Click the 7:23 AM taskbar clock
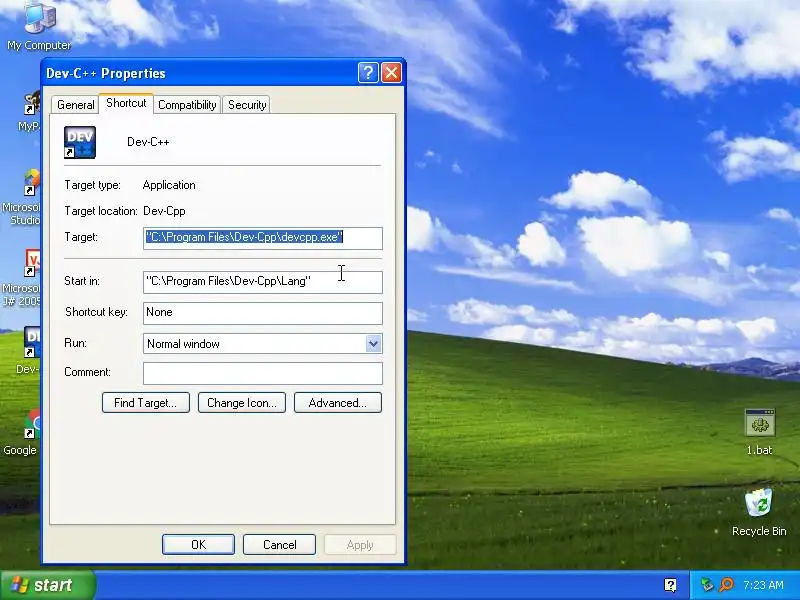The width and height of the screenshot is (800, 600). click(763, 585)
